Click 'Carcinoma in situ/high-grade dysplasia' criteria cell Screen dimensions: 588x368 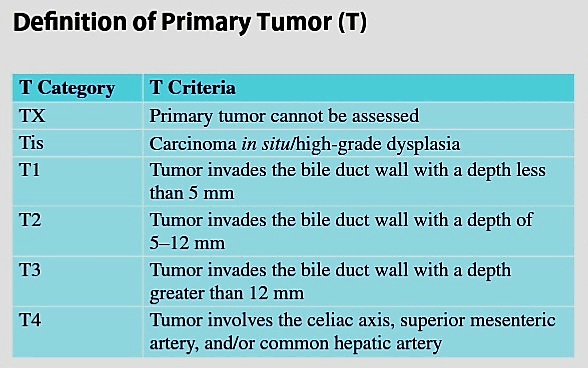358,143
